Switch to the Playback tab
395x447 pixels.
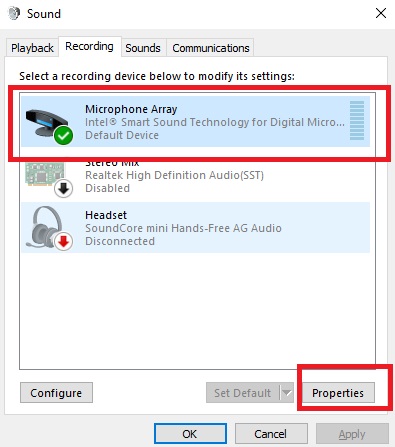pyautogui.click(x=32, y=48)
